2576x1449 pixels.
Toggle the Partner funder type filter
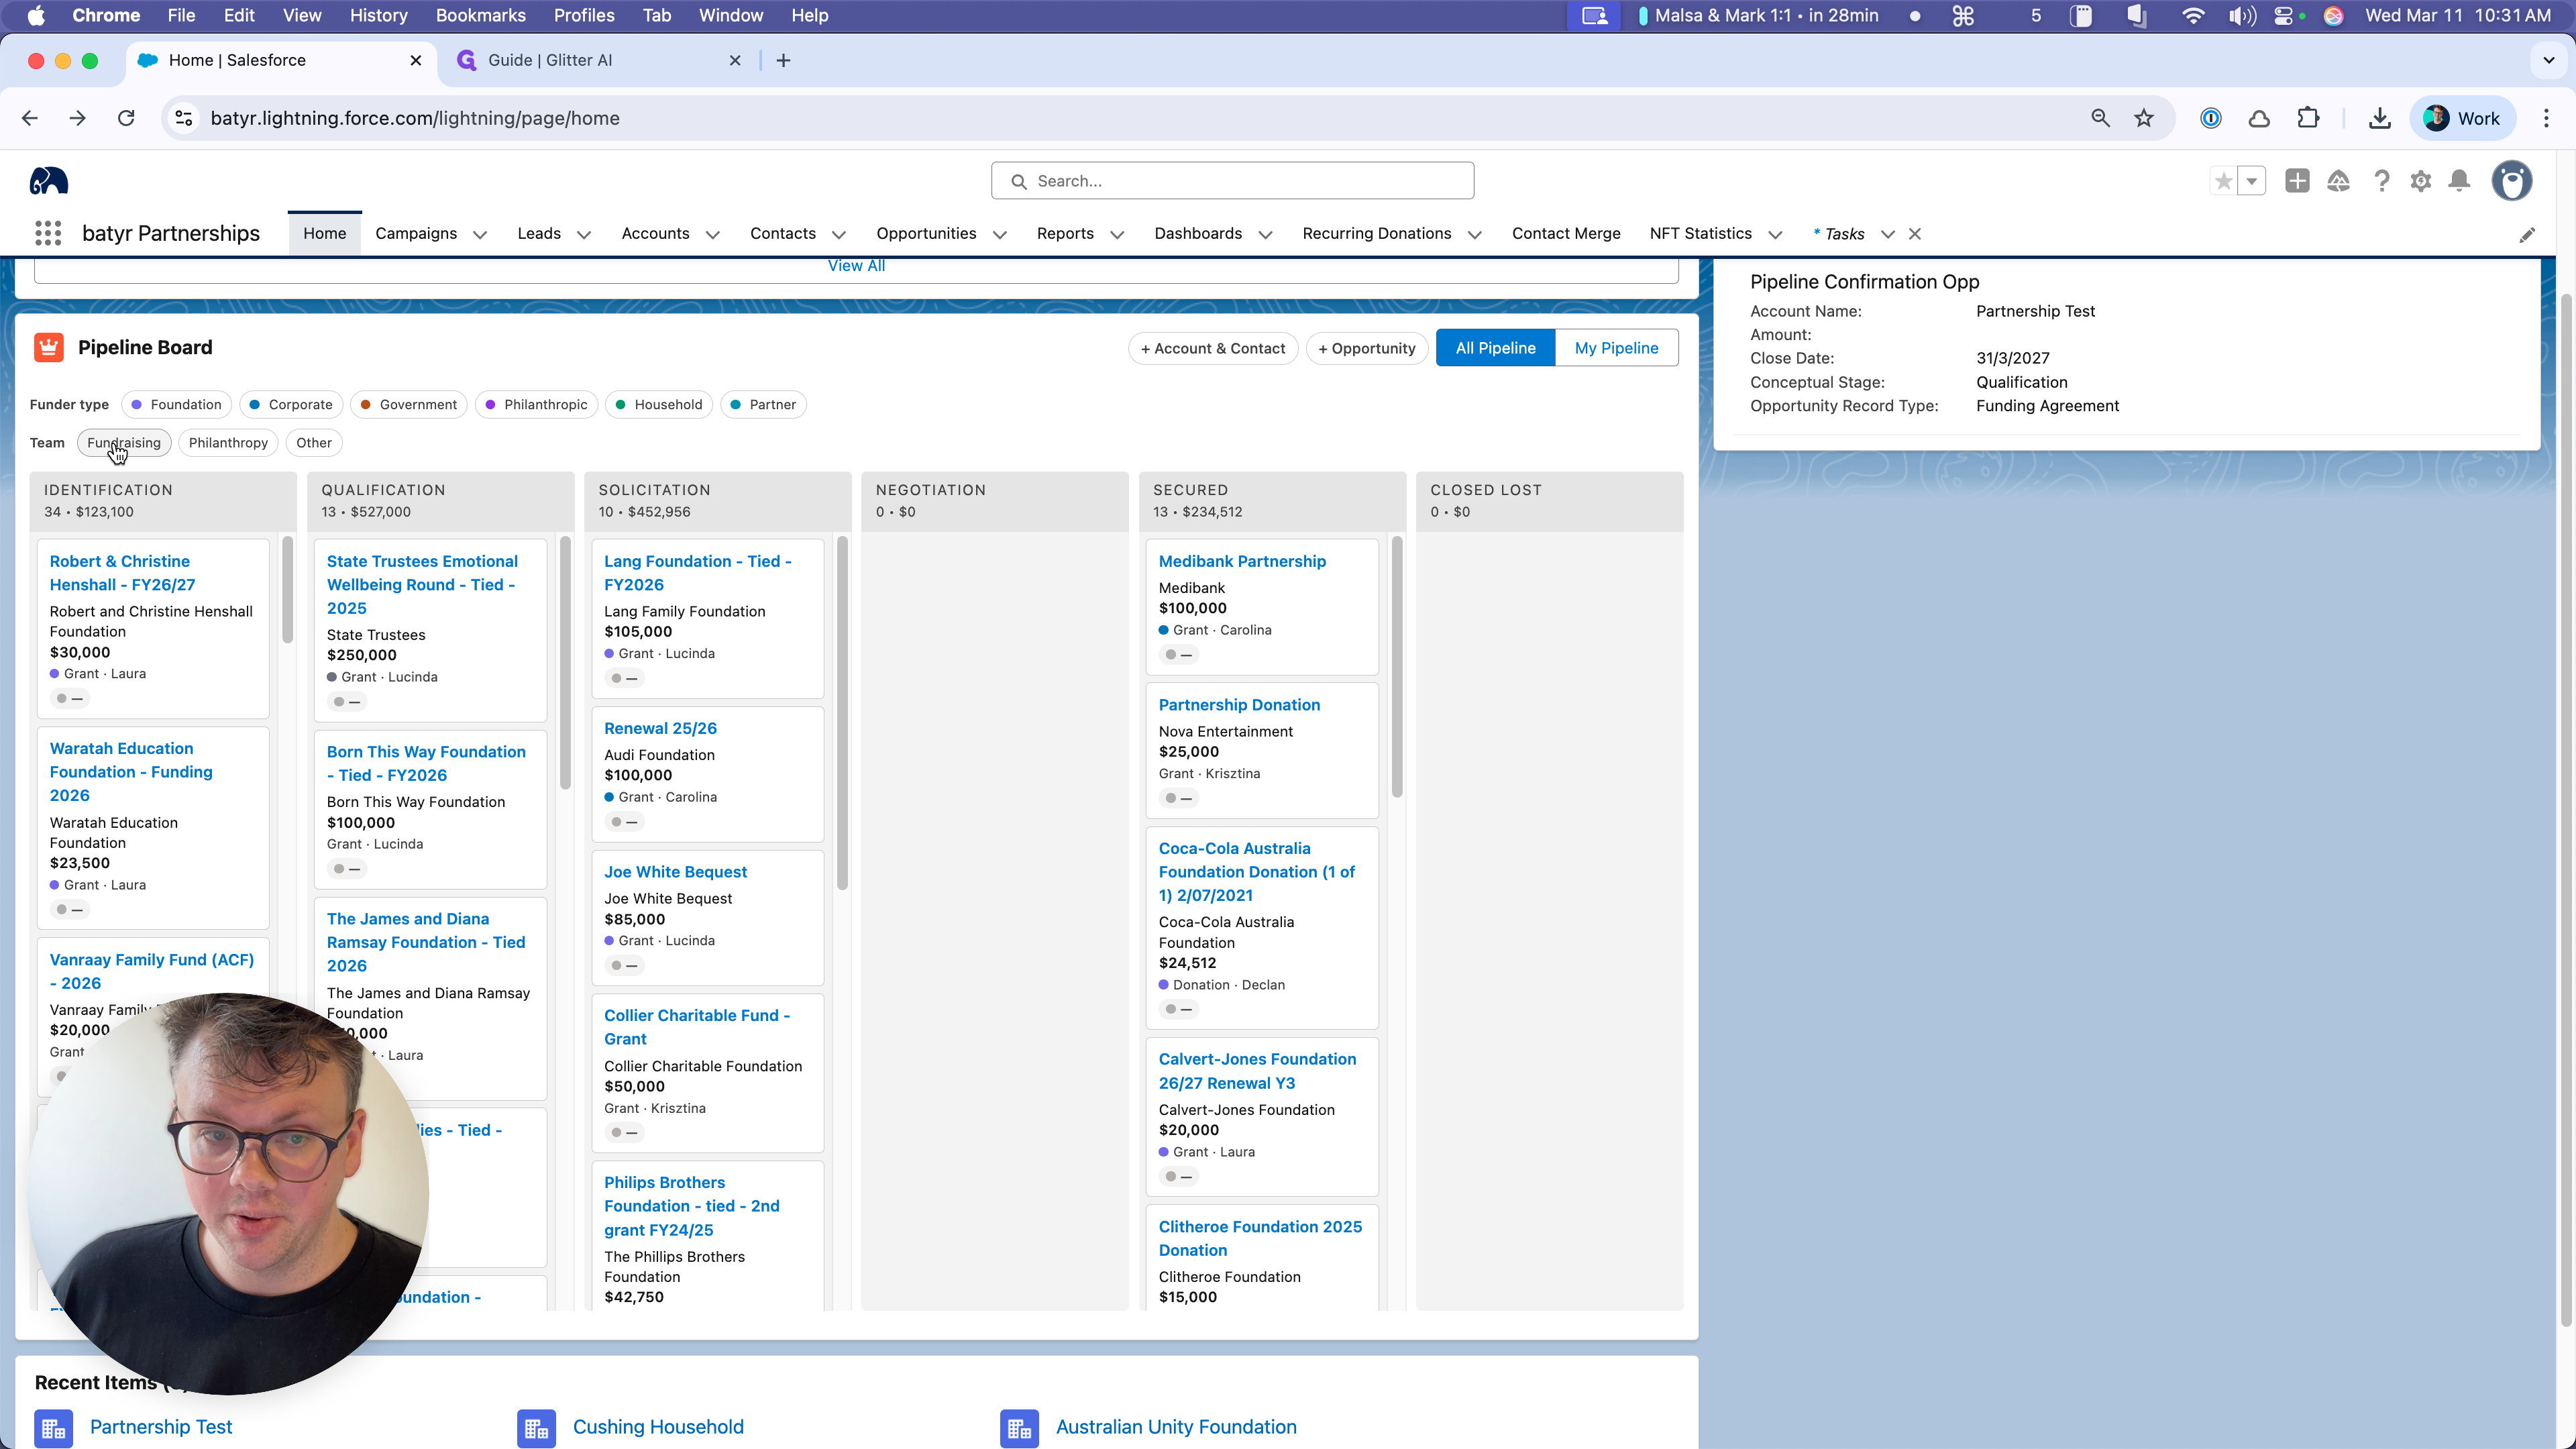click(763, 405)
